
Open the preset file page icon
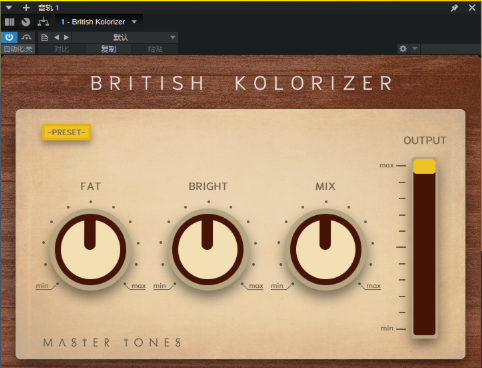click(44, 37)
